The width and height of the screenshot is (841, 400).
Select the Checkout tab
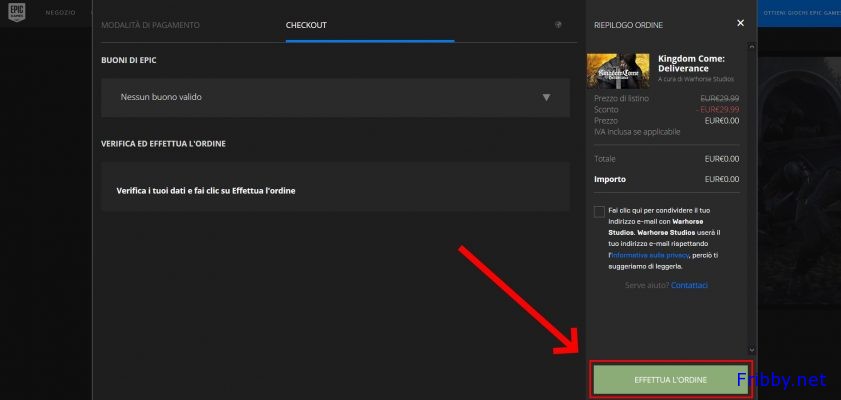[x=306, y=24]
